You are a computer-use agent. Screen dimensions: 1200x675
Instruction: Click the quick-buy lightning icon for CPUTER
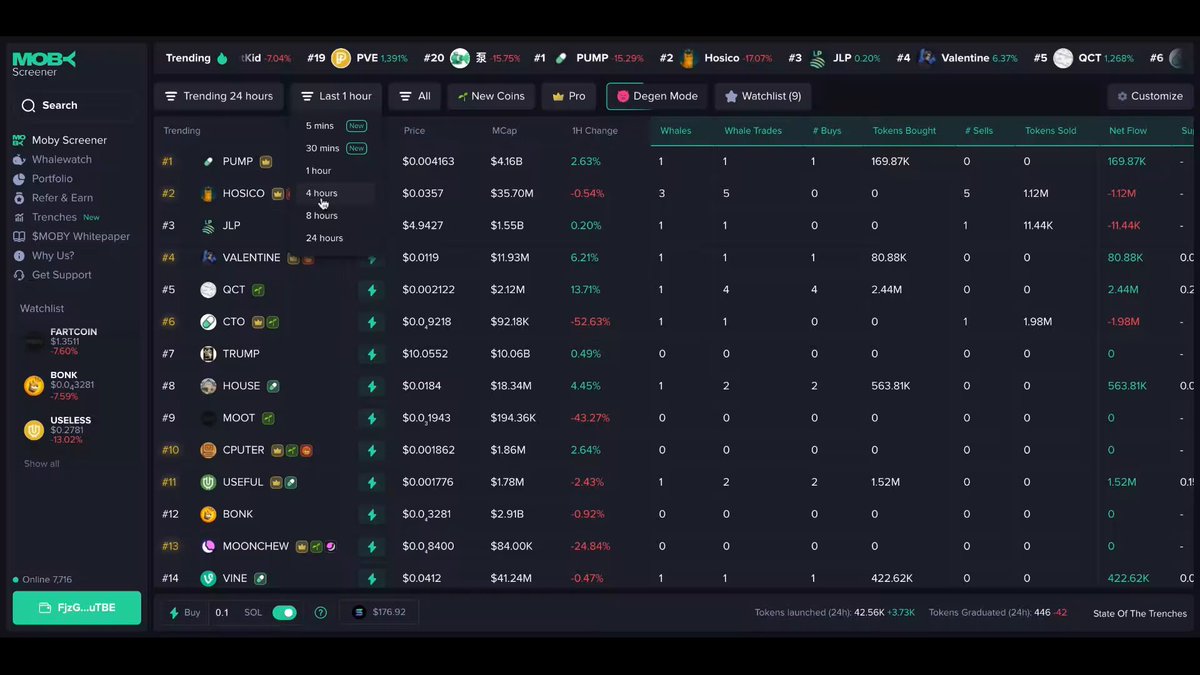(372, 450)
